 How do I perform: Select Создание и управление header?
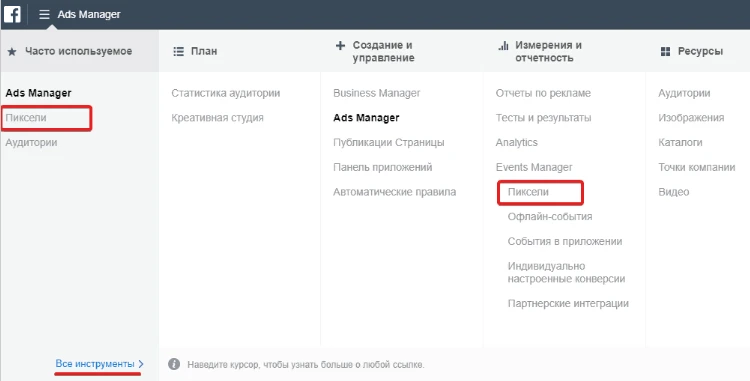click(x=383, y=52)
